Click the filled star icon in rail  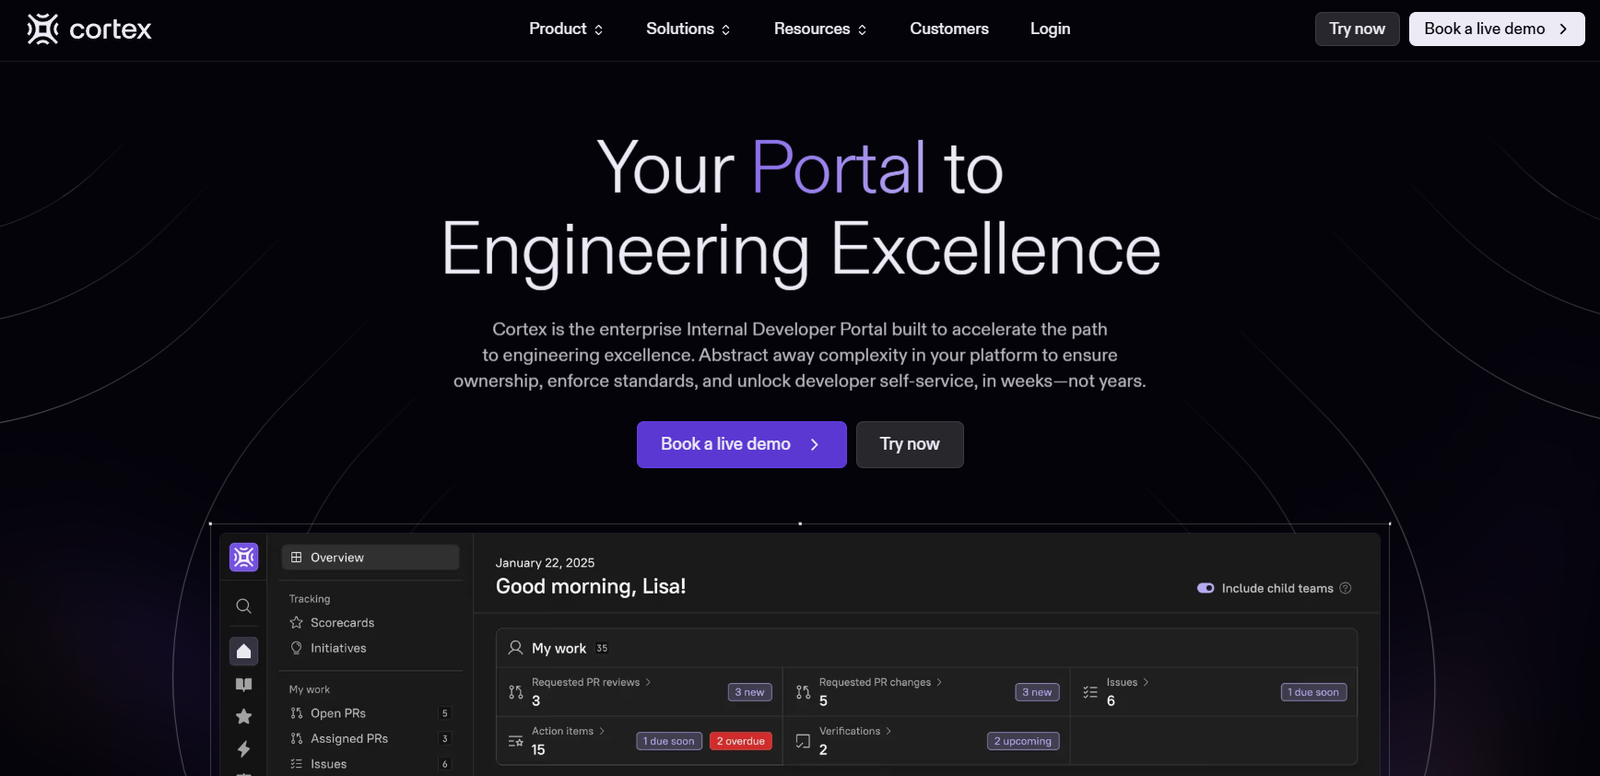pos(243,717)
